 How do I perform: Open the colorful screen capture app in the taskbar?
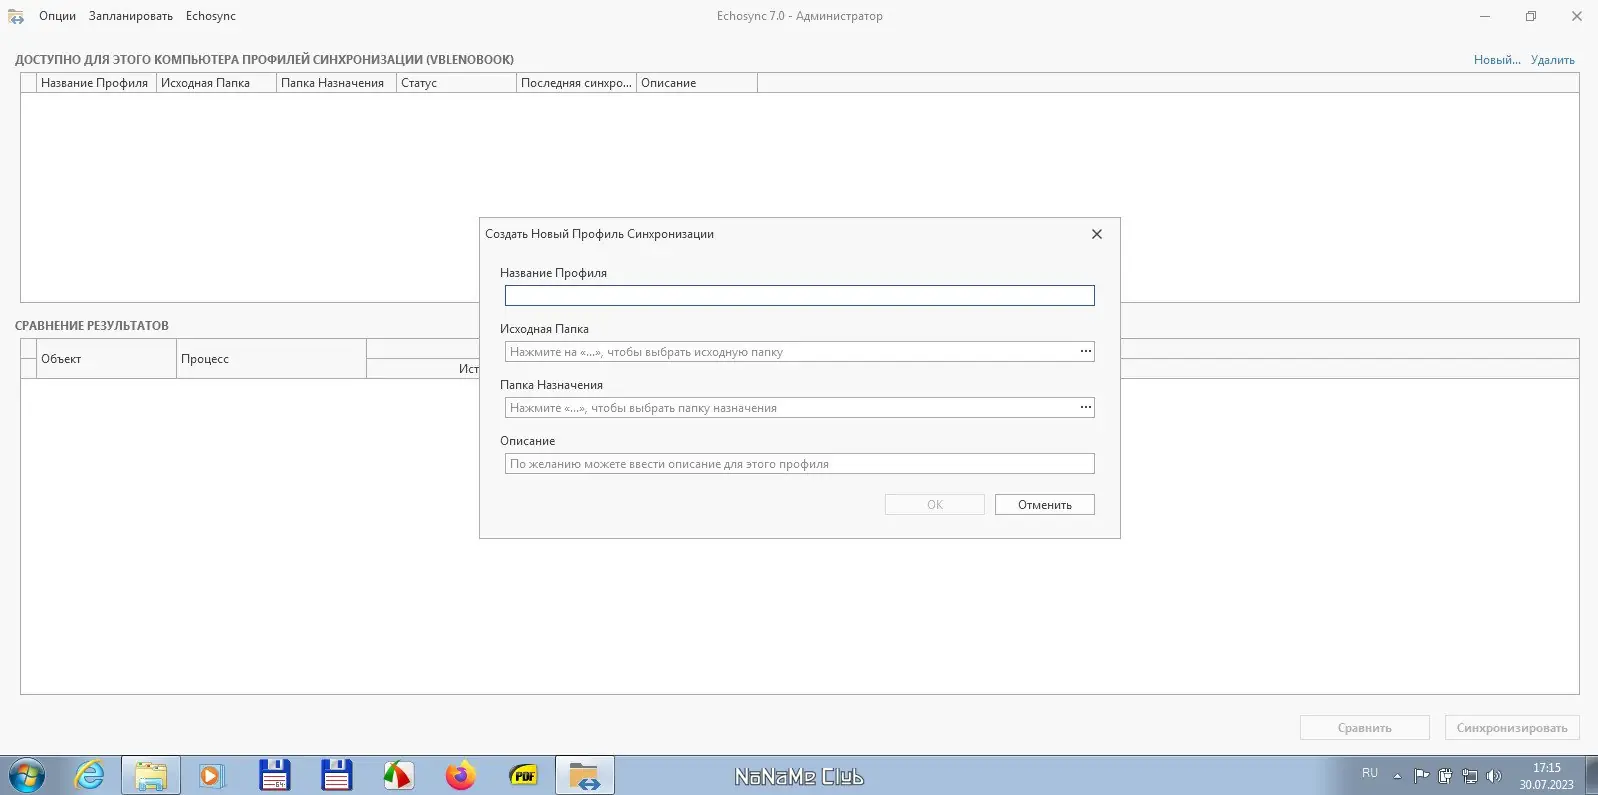(398, 776)
